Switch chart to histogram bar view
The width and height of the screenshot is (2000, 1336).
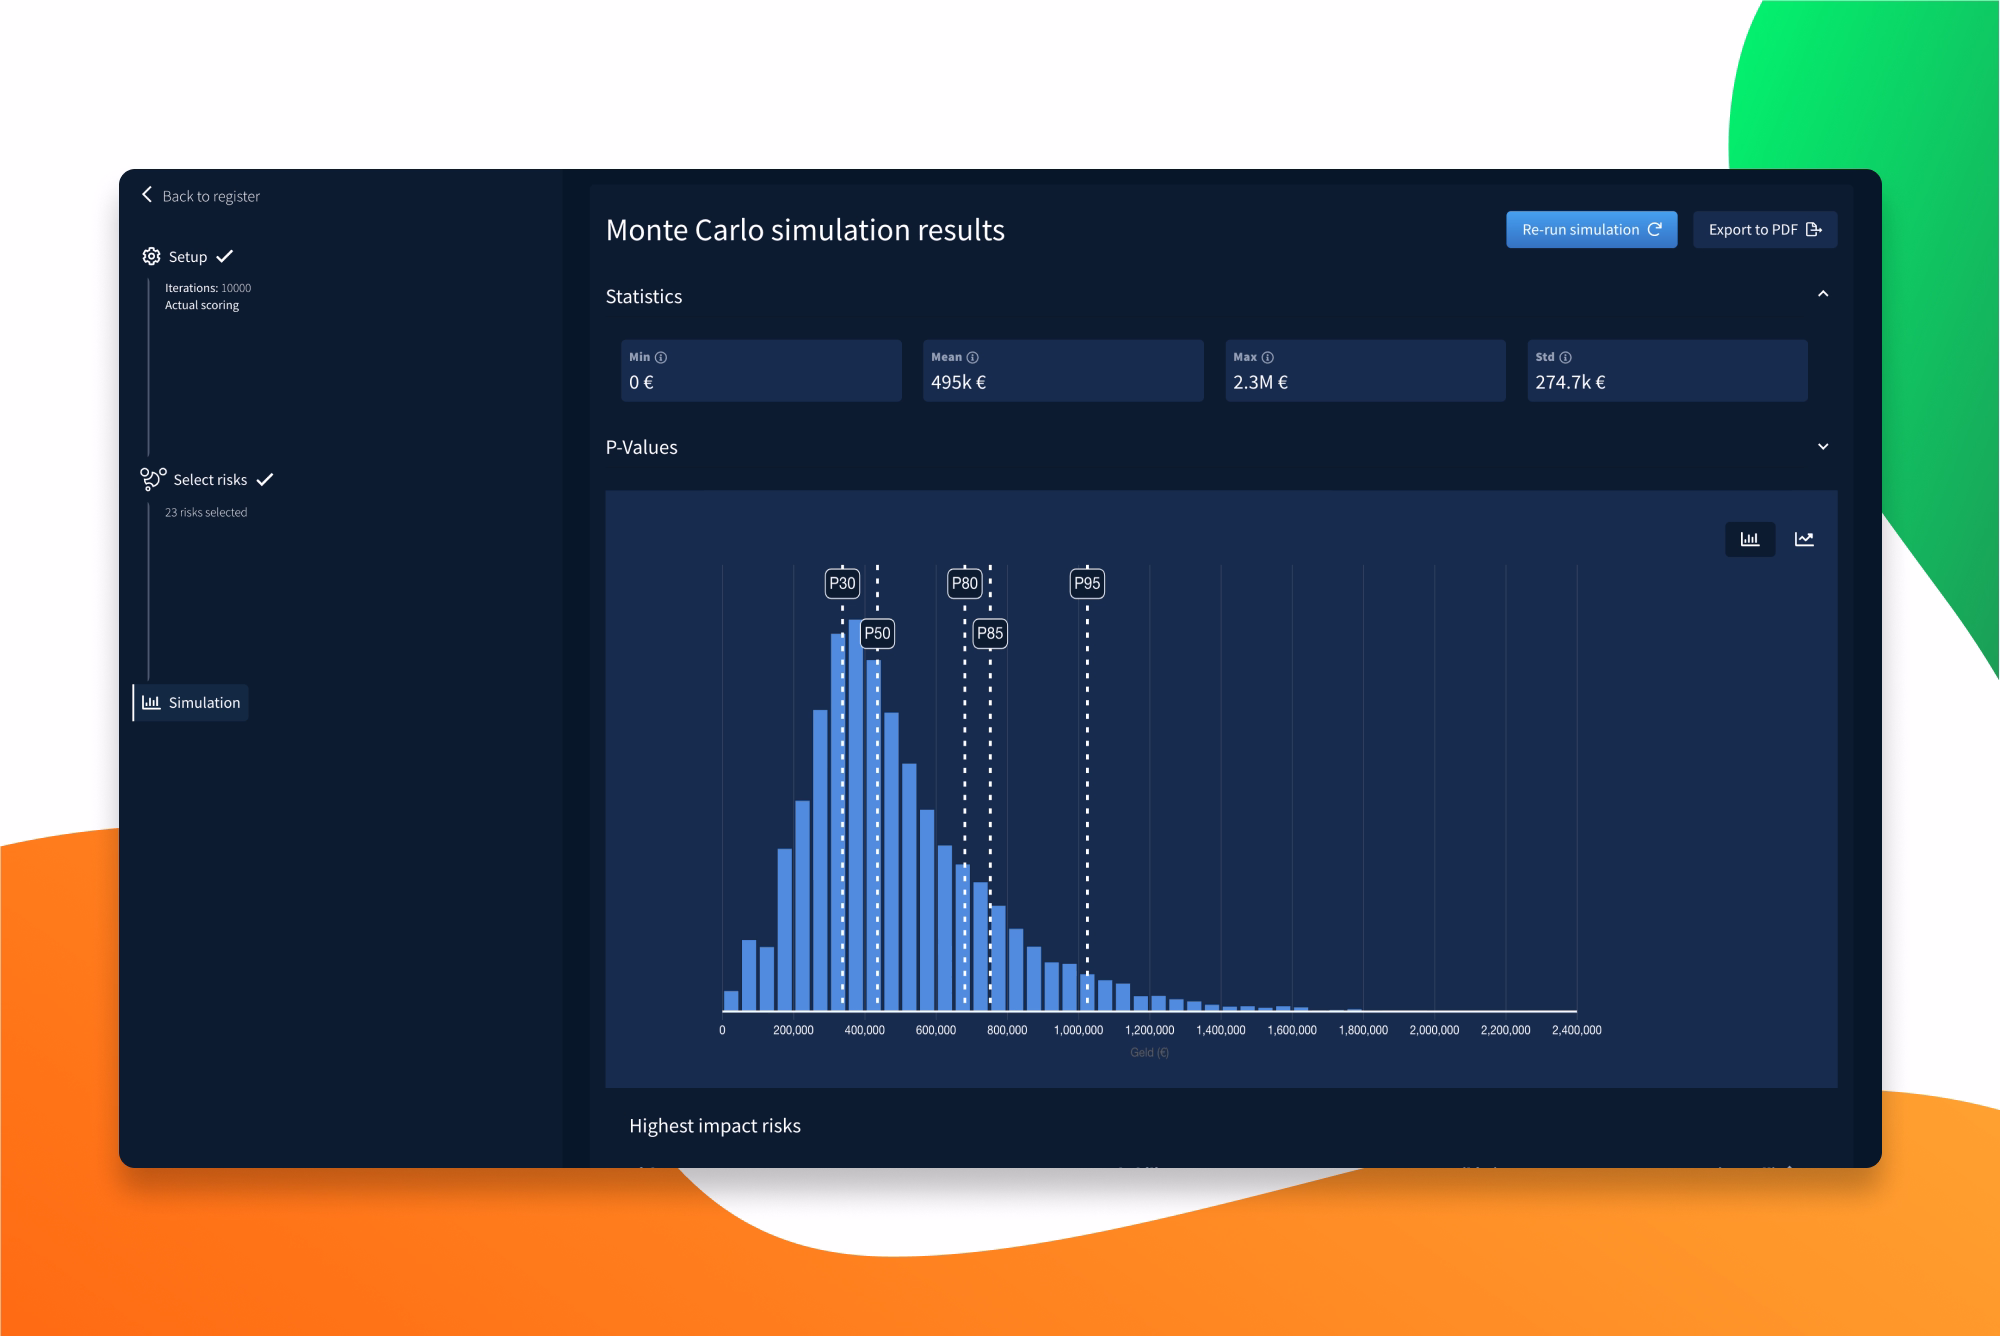[1749, 539]
